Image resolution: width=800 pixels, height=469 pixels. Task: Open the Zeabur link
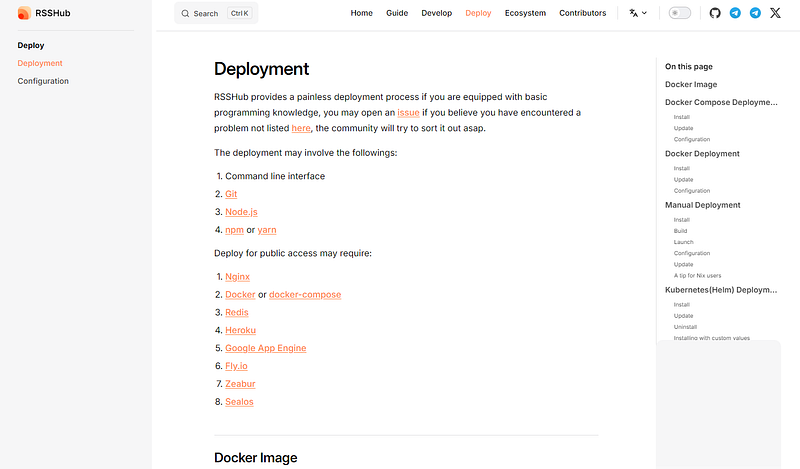240,384
